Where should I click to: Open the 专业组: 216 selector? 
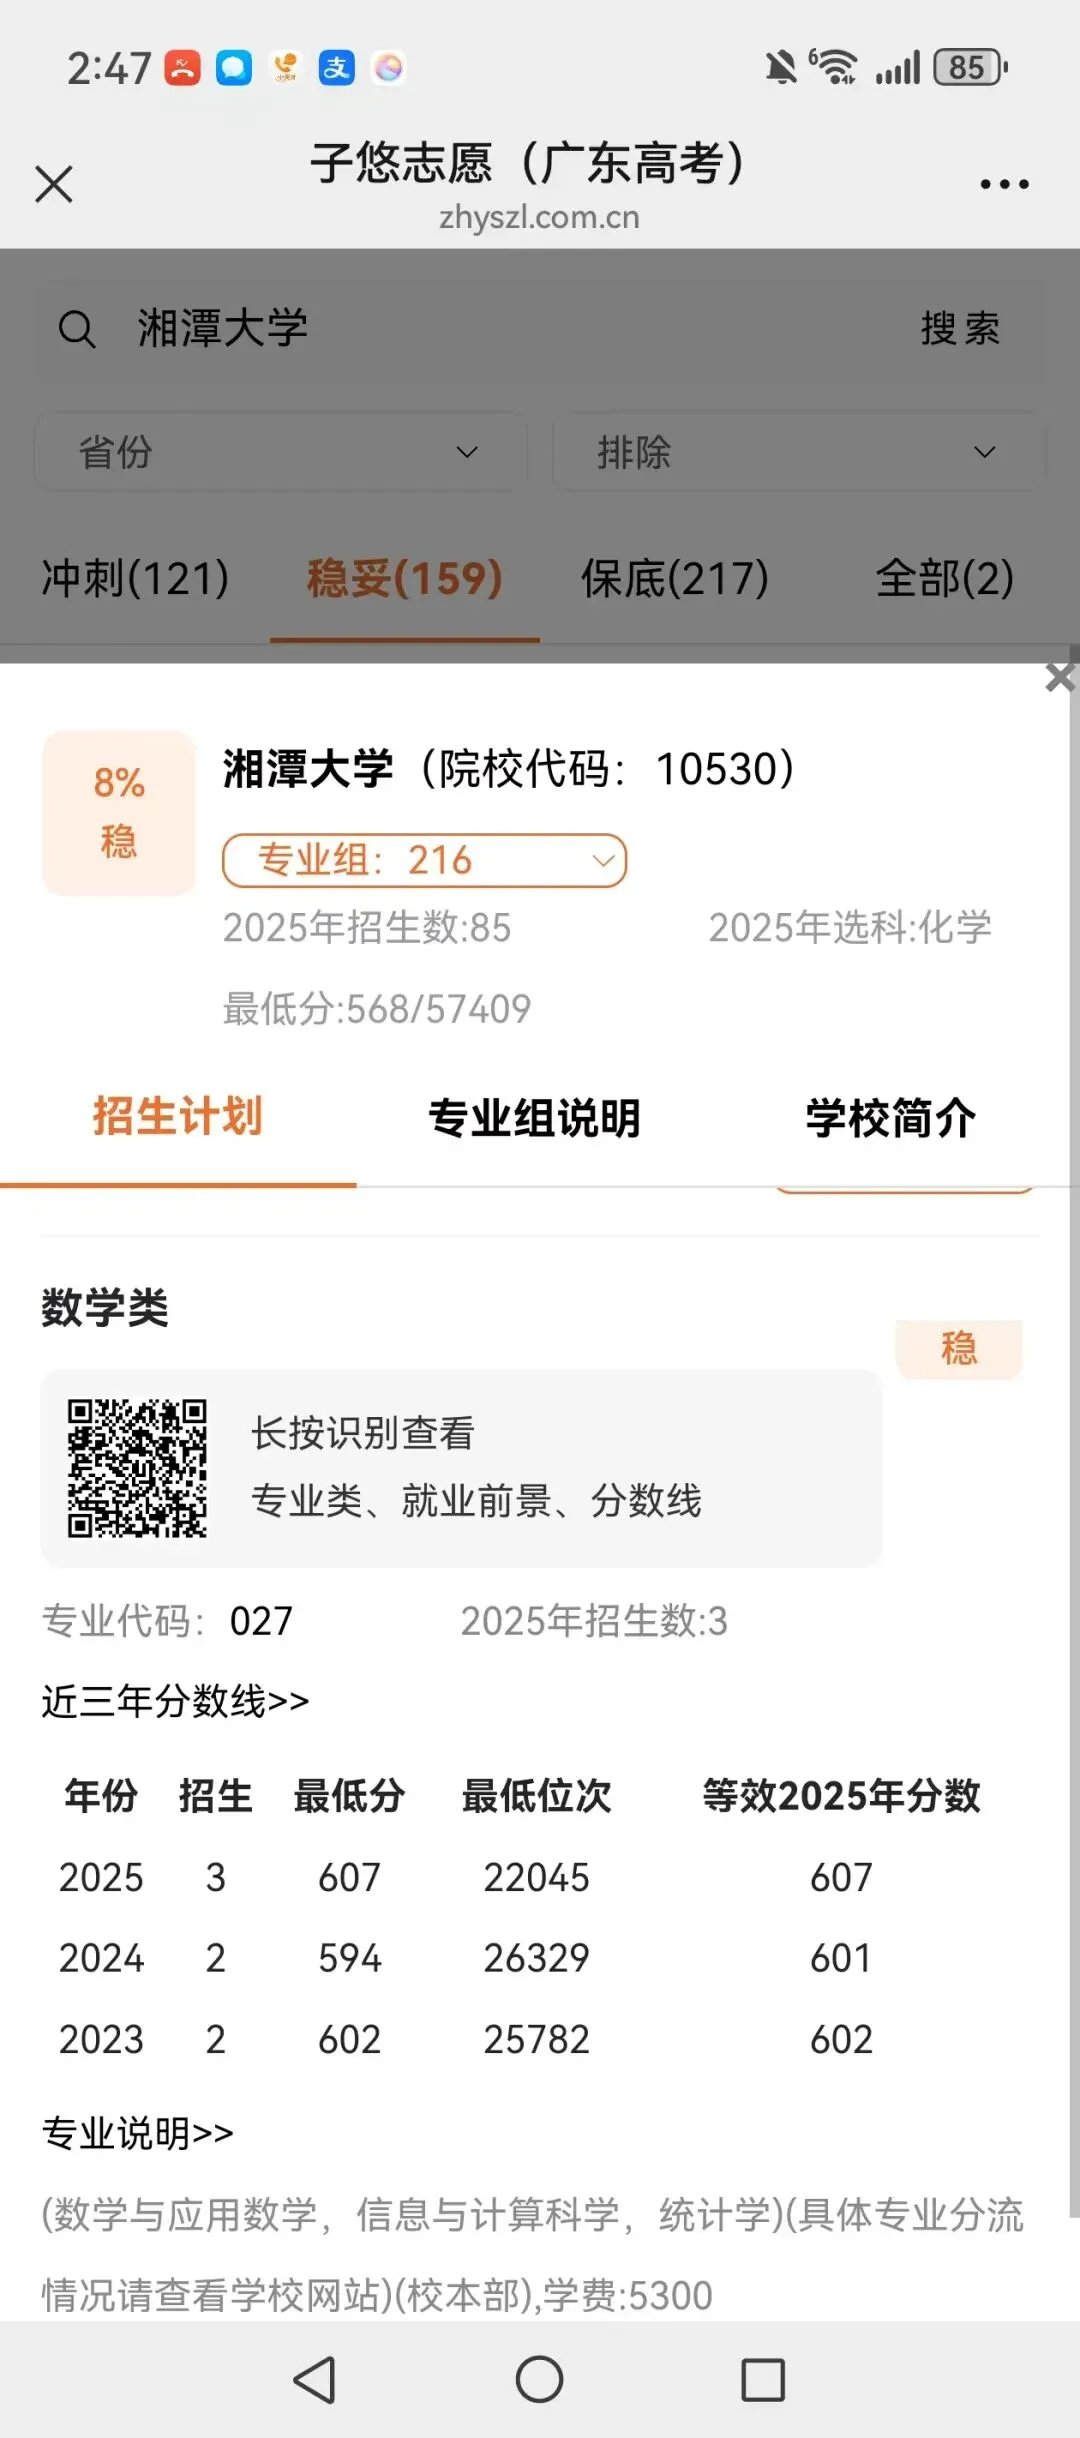(424, 860)
